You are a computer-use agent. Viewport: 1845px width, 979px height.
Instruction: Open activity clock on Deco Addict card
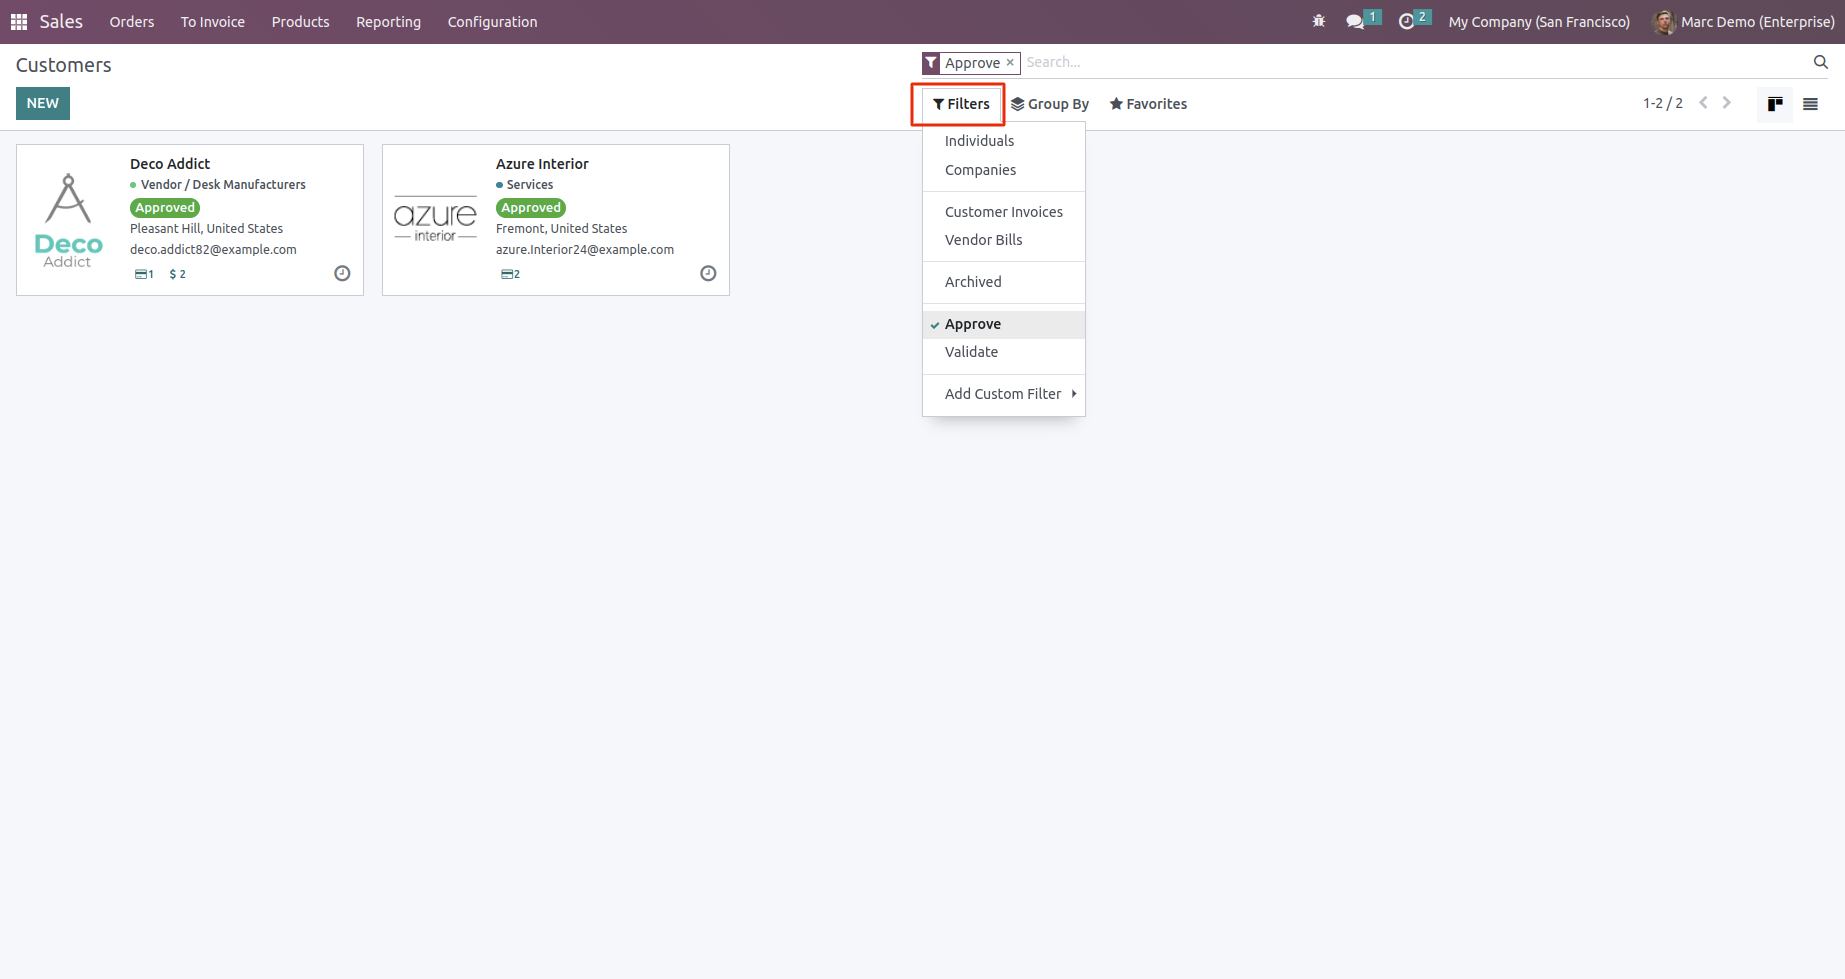(x=342, y=273)
